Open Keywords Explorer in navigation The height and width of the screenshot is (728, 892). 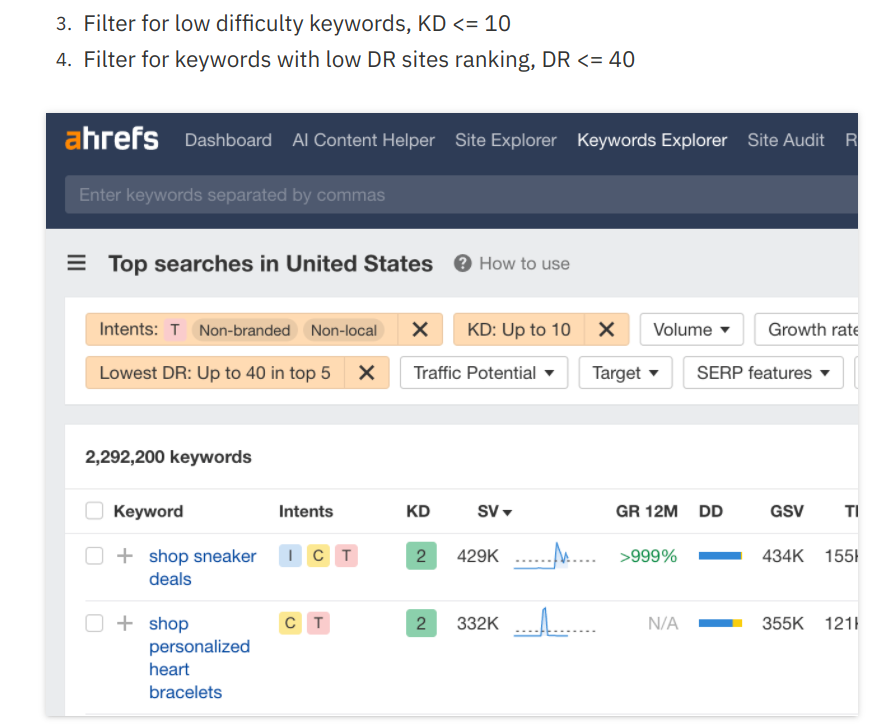[x=652, y=140]
